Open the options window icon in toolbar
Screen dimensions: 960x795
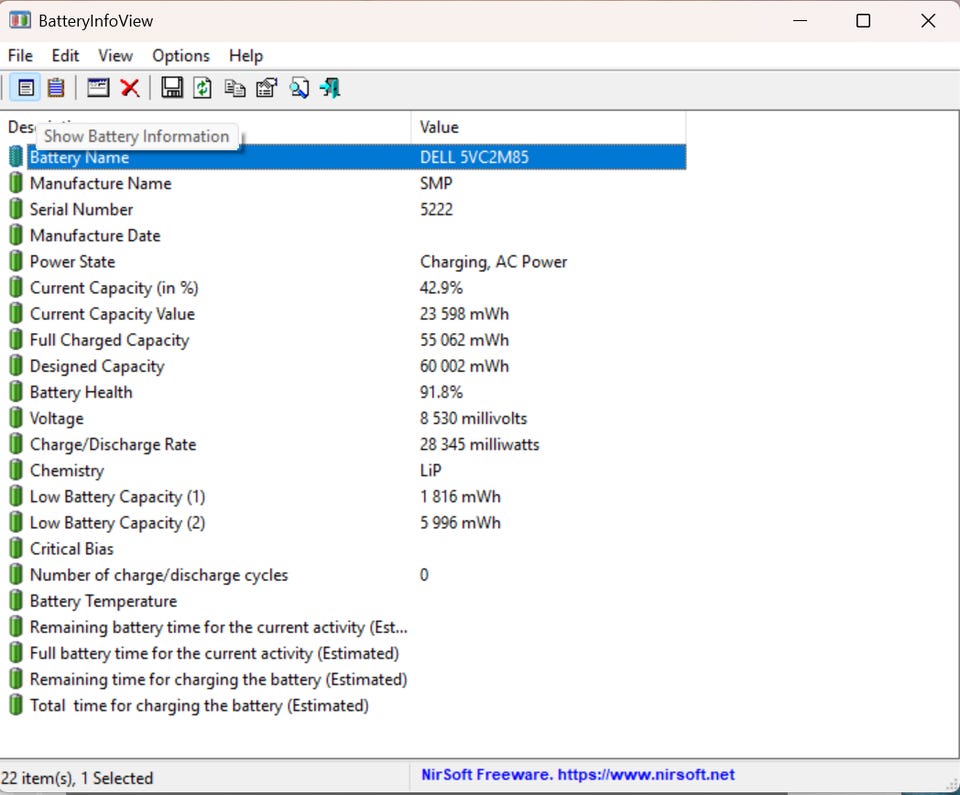tap(98, 88)
